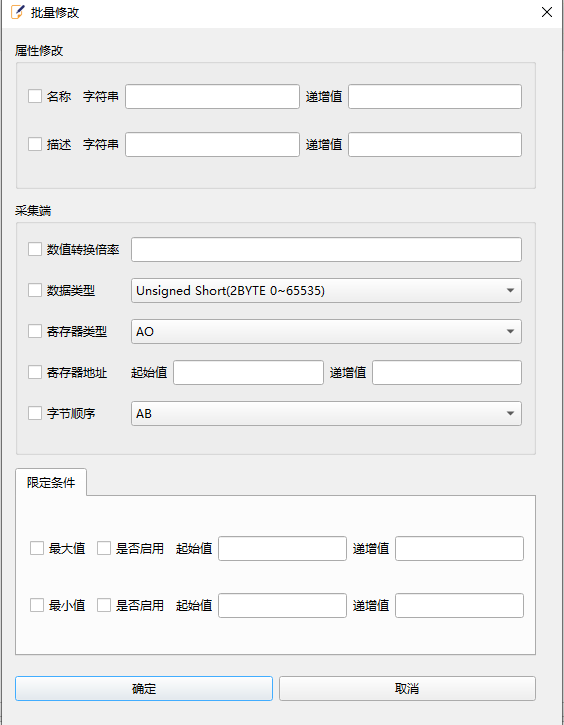Open the Unsigned Short data type dropdown
564x725 pixels.
tap(326, 290)
